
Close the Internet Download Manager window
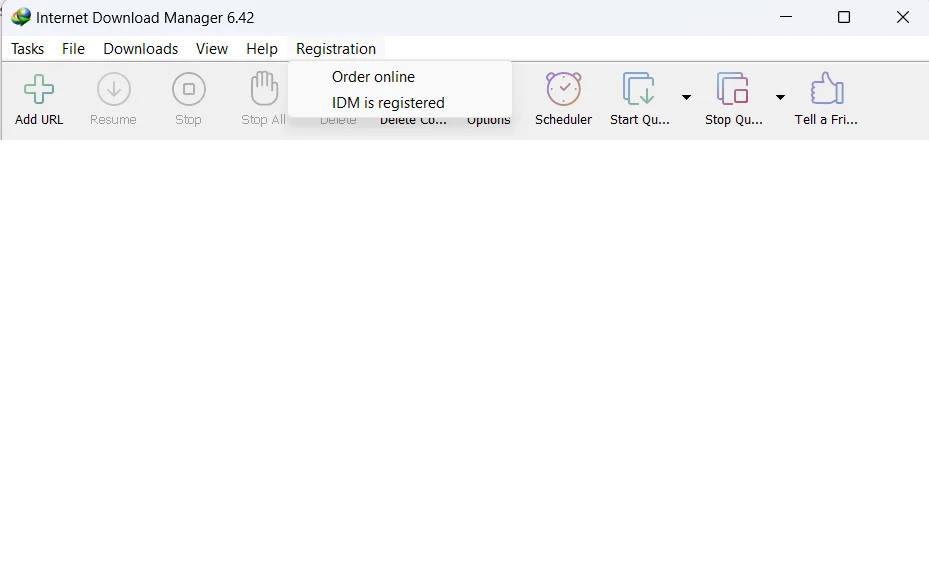[903, 17]
